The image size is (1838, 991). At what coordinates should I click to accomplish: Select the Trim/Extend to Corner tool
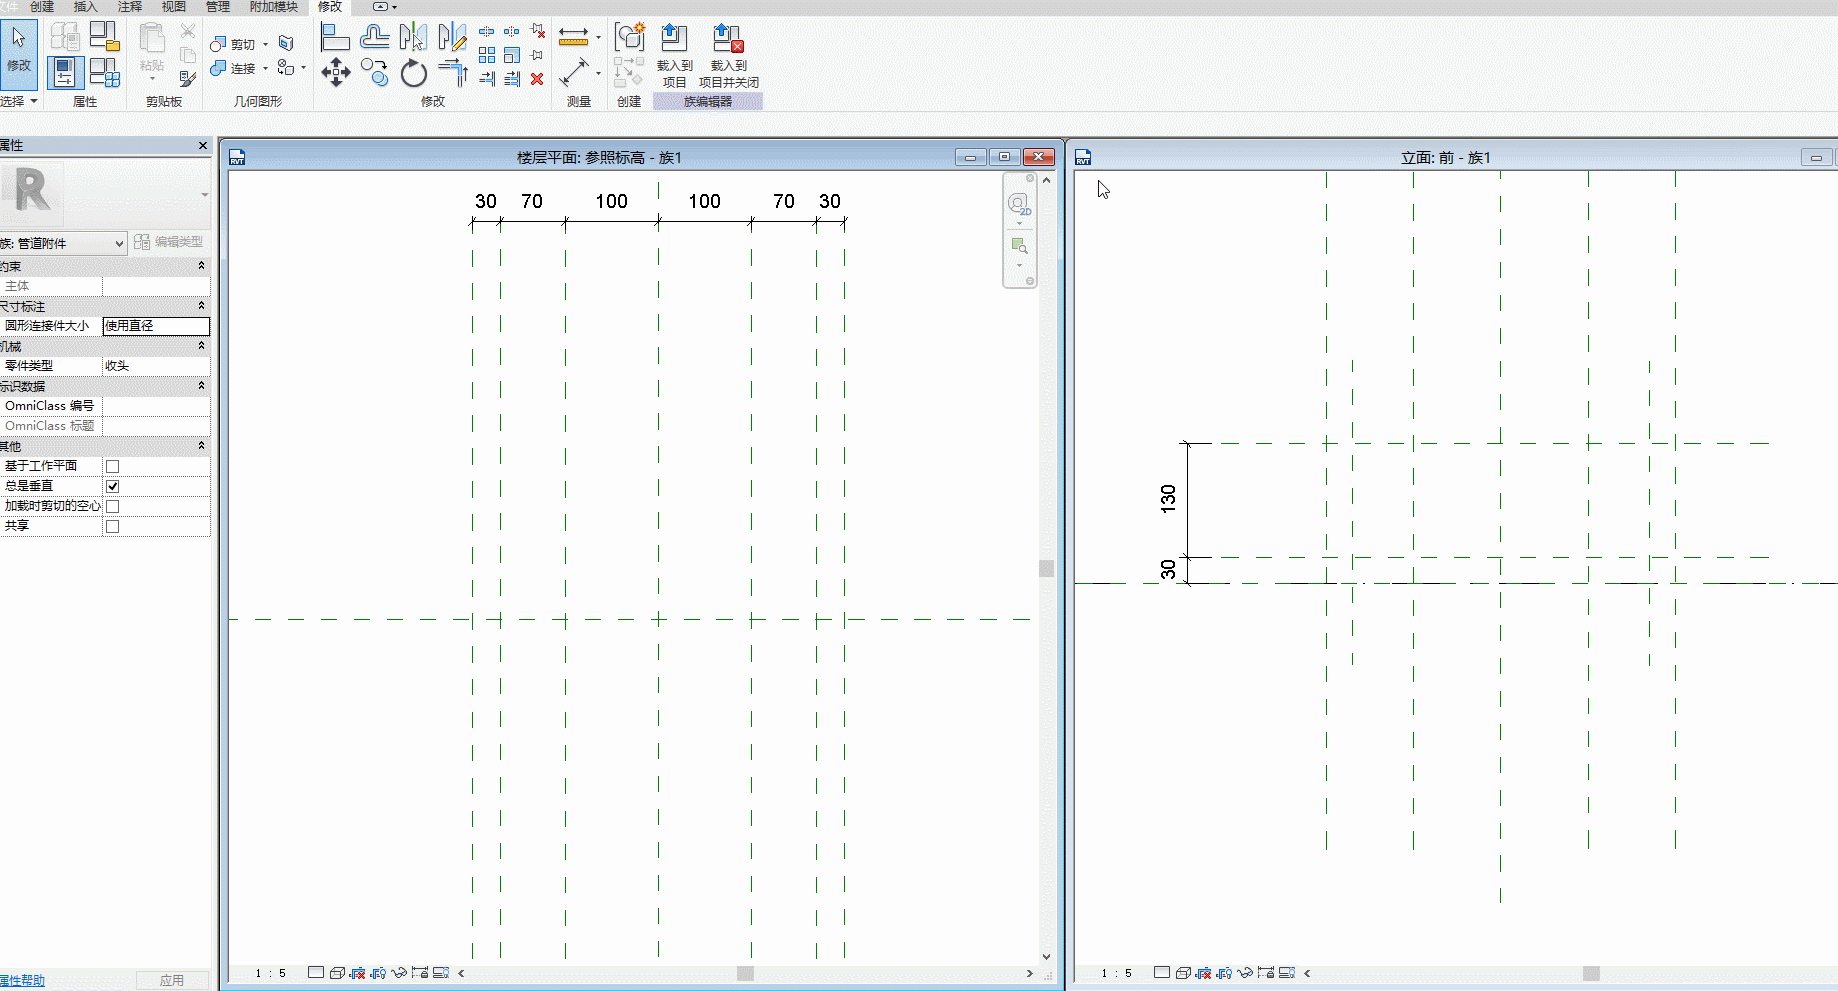click(x=453, y=72)
